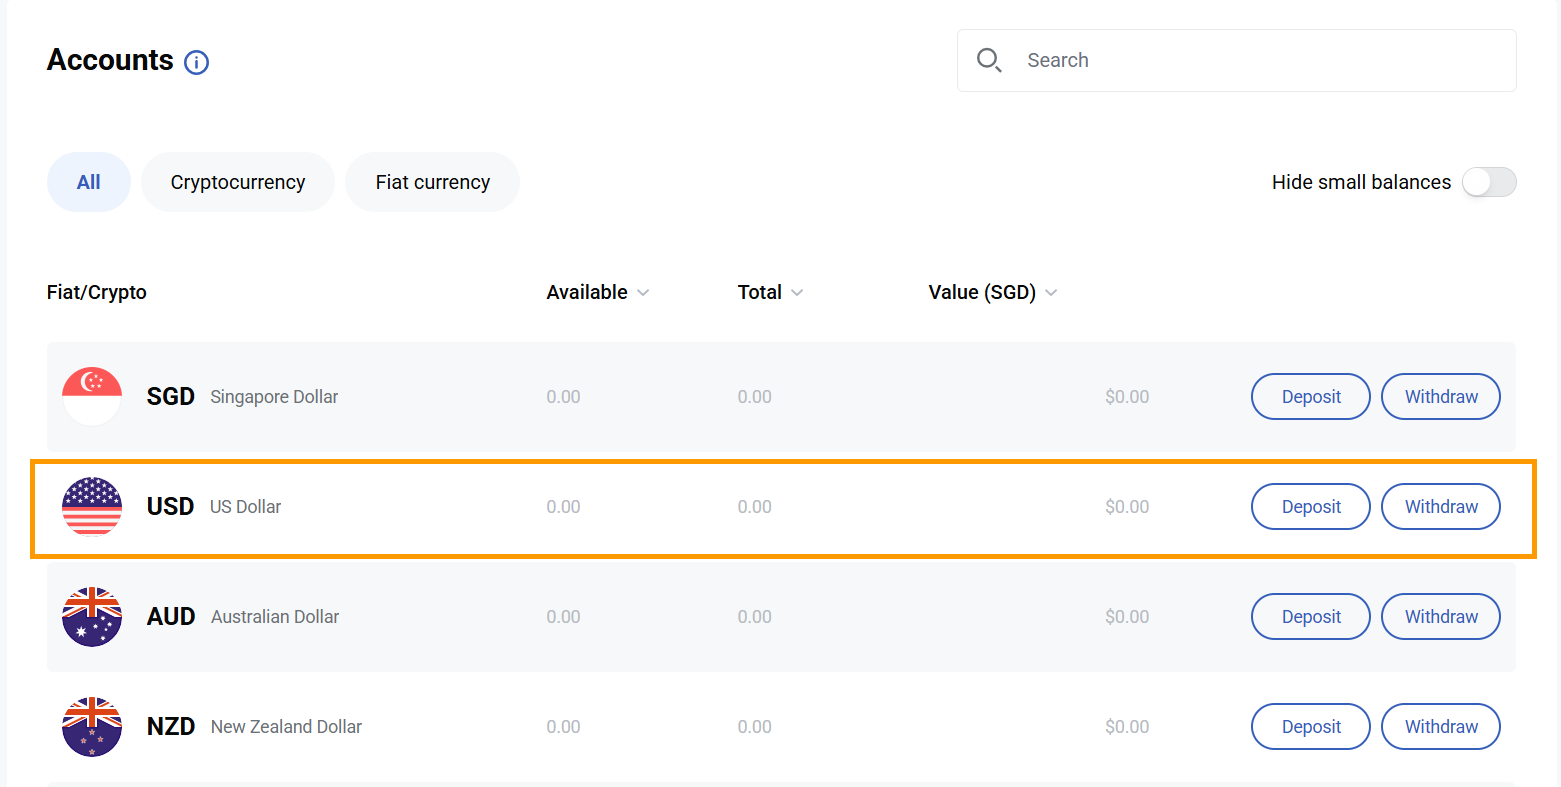The height and width of the screenshot is (787, 1561).
Task: Open the Total column sort dropdown
Action: 797,292
